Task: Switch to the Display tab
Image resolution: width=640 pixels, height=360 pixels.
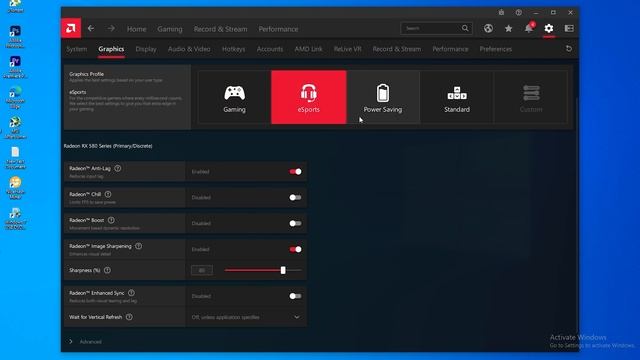Action: (146, 49)
